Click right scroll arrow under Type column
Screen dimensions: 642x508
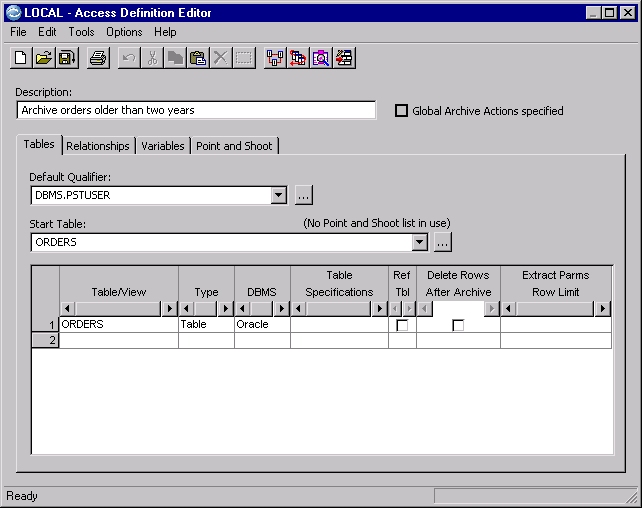(225, 308)
